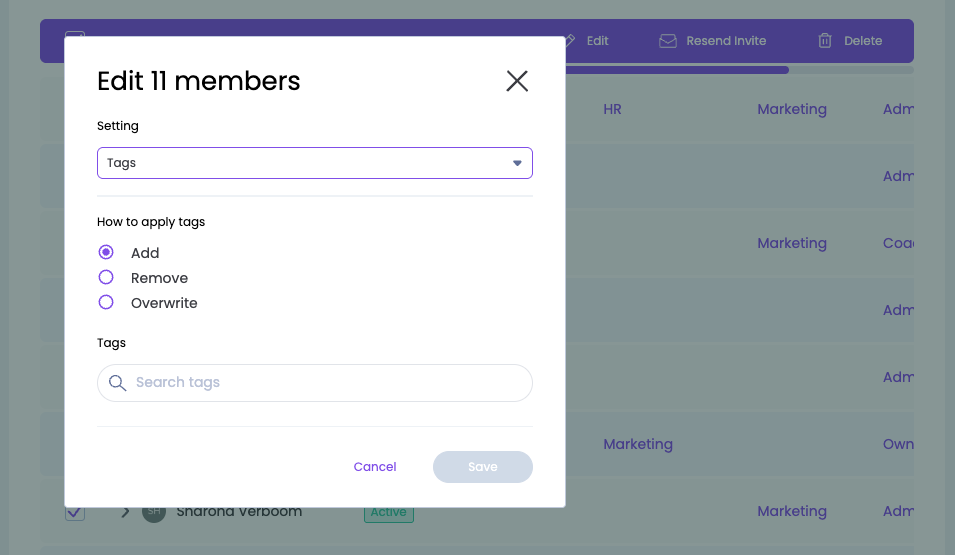Viewport: 955px width, 555px height.
Task: Click the horizontal scrollbar under the toolbar
Action: coord(676,70)
